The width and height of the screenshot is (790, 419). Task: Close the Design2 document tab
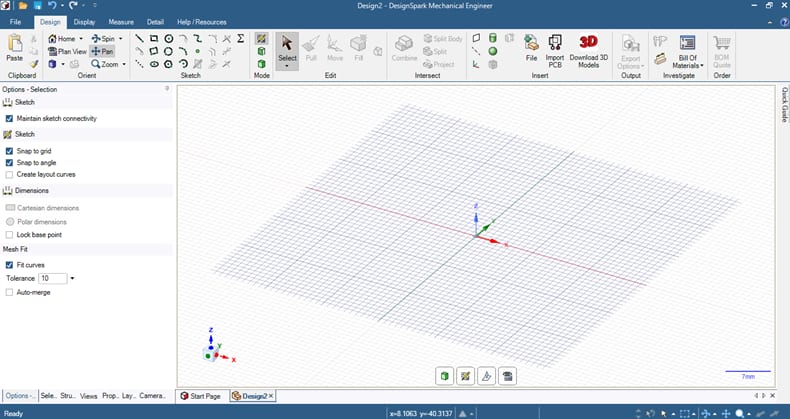point(271,396)
